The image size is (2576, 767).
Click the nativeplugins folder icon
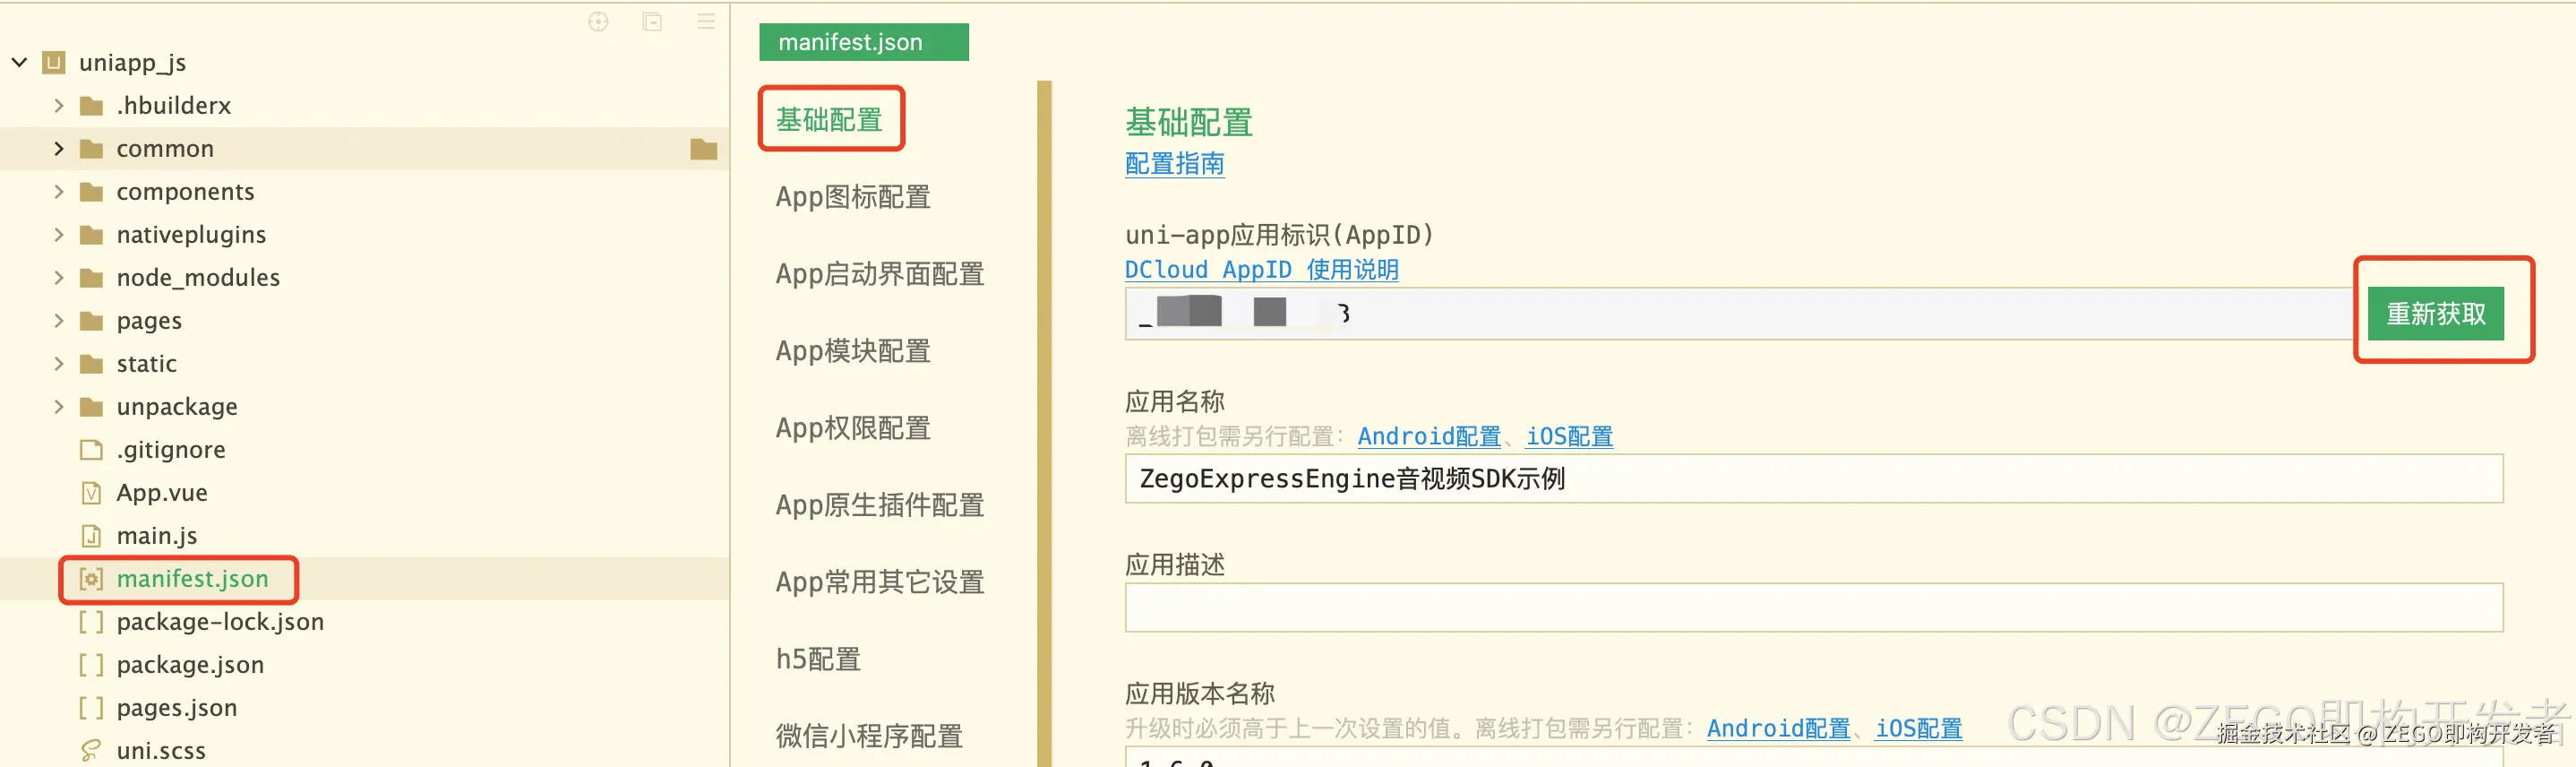pyautogui.click(x=91, y=235)
